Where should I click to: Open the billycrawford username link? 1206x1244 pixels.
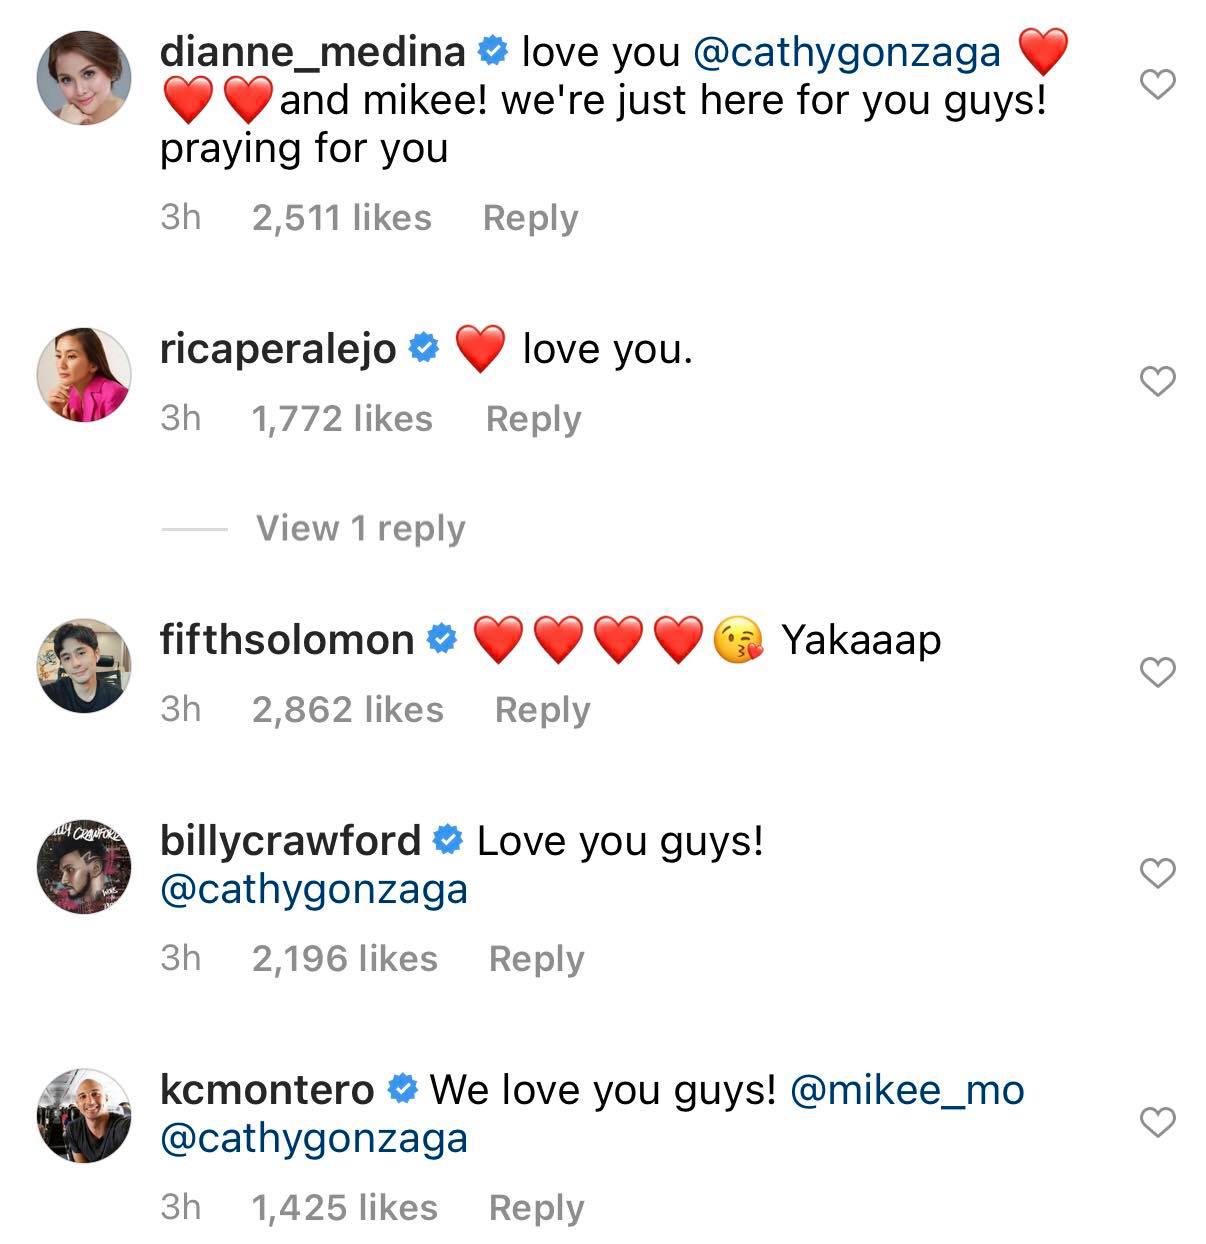tap(290, 841)
